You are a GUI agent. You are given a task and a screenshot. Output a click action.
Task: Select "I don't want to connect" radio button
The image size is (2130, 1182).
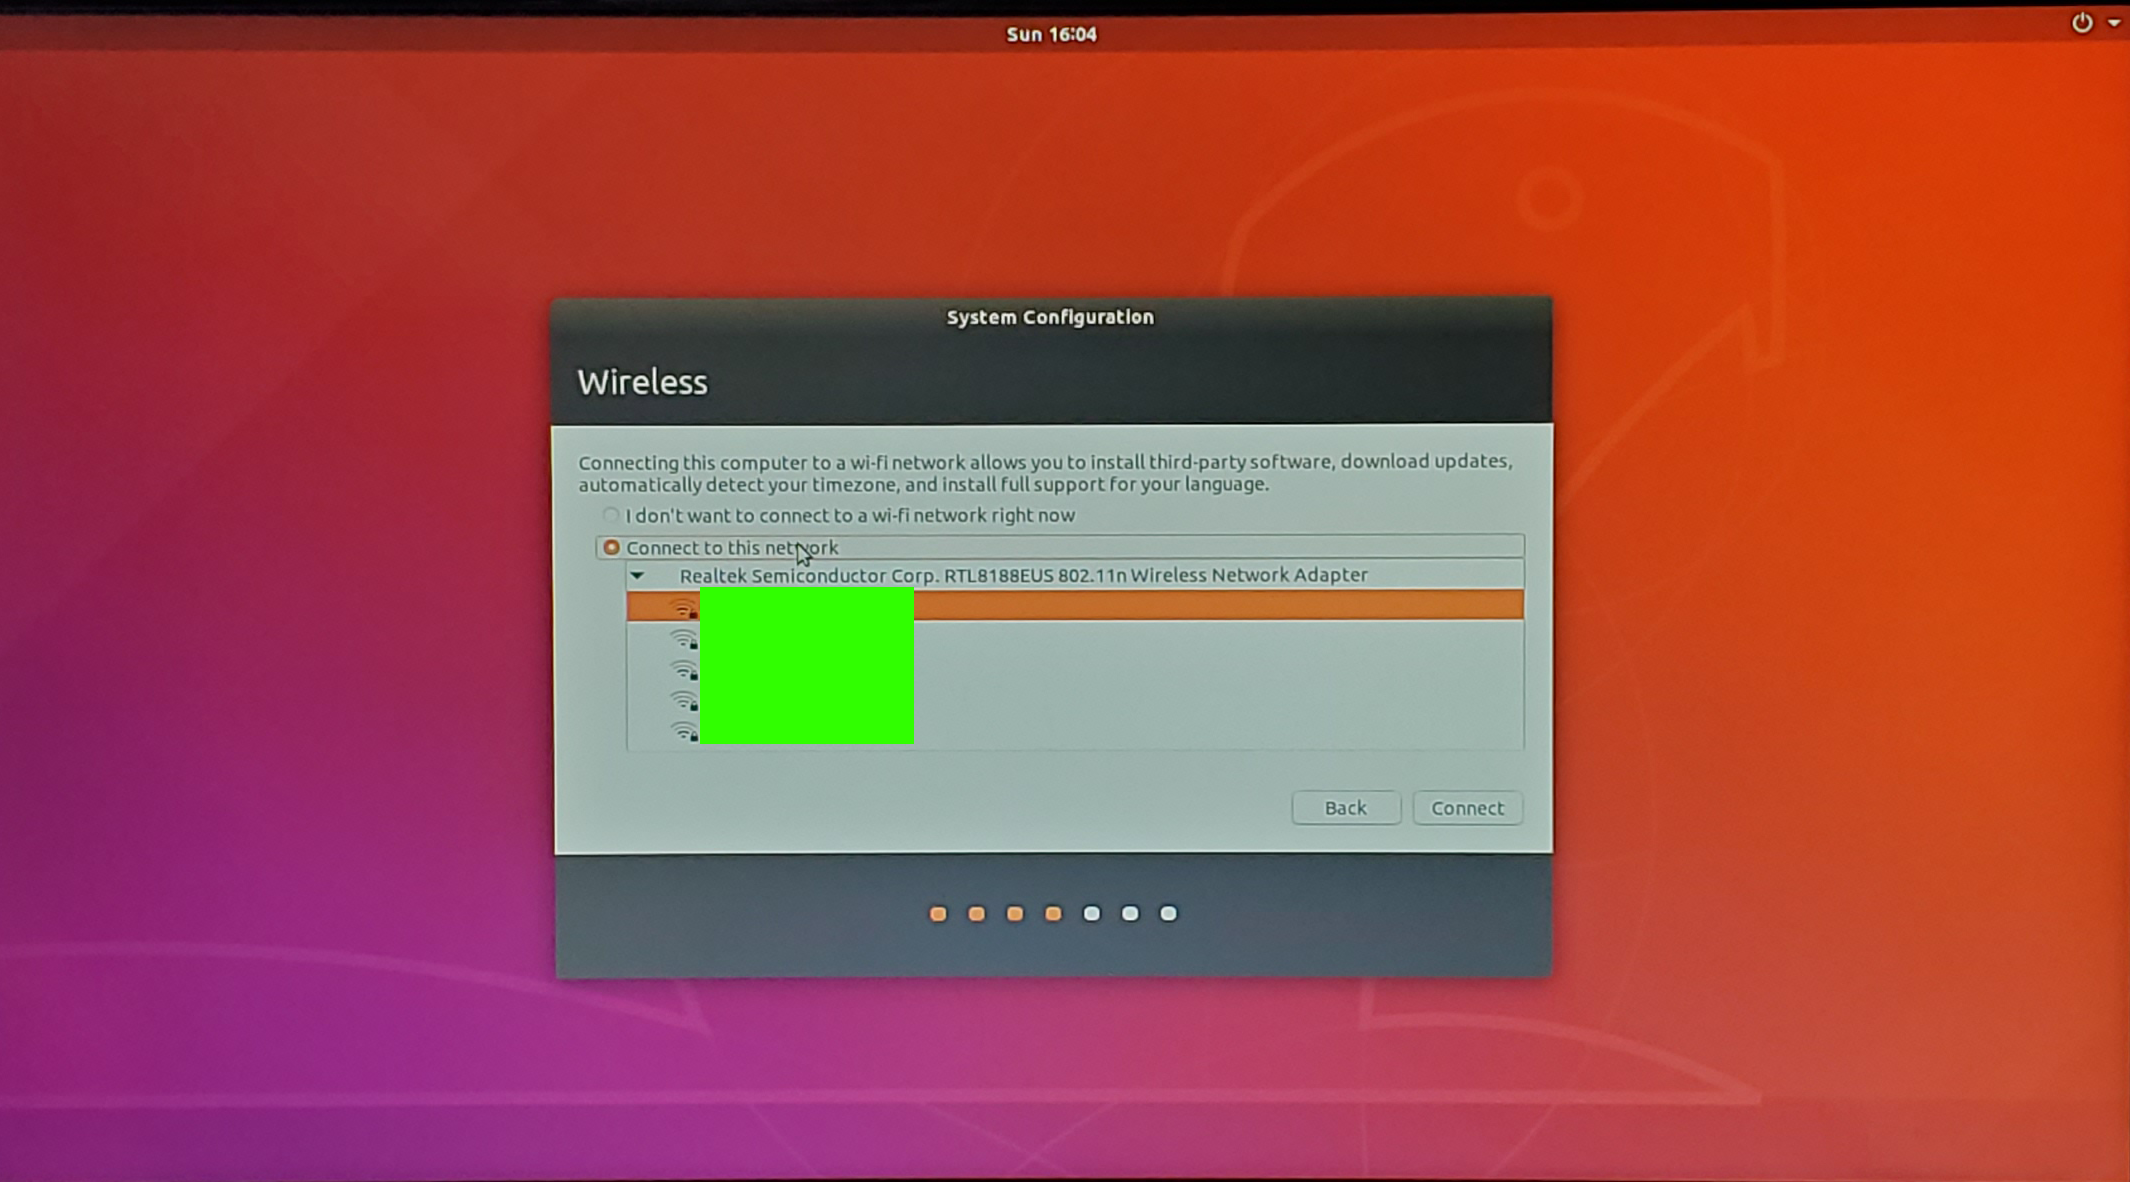[x=611, y=515]
